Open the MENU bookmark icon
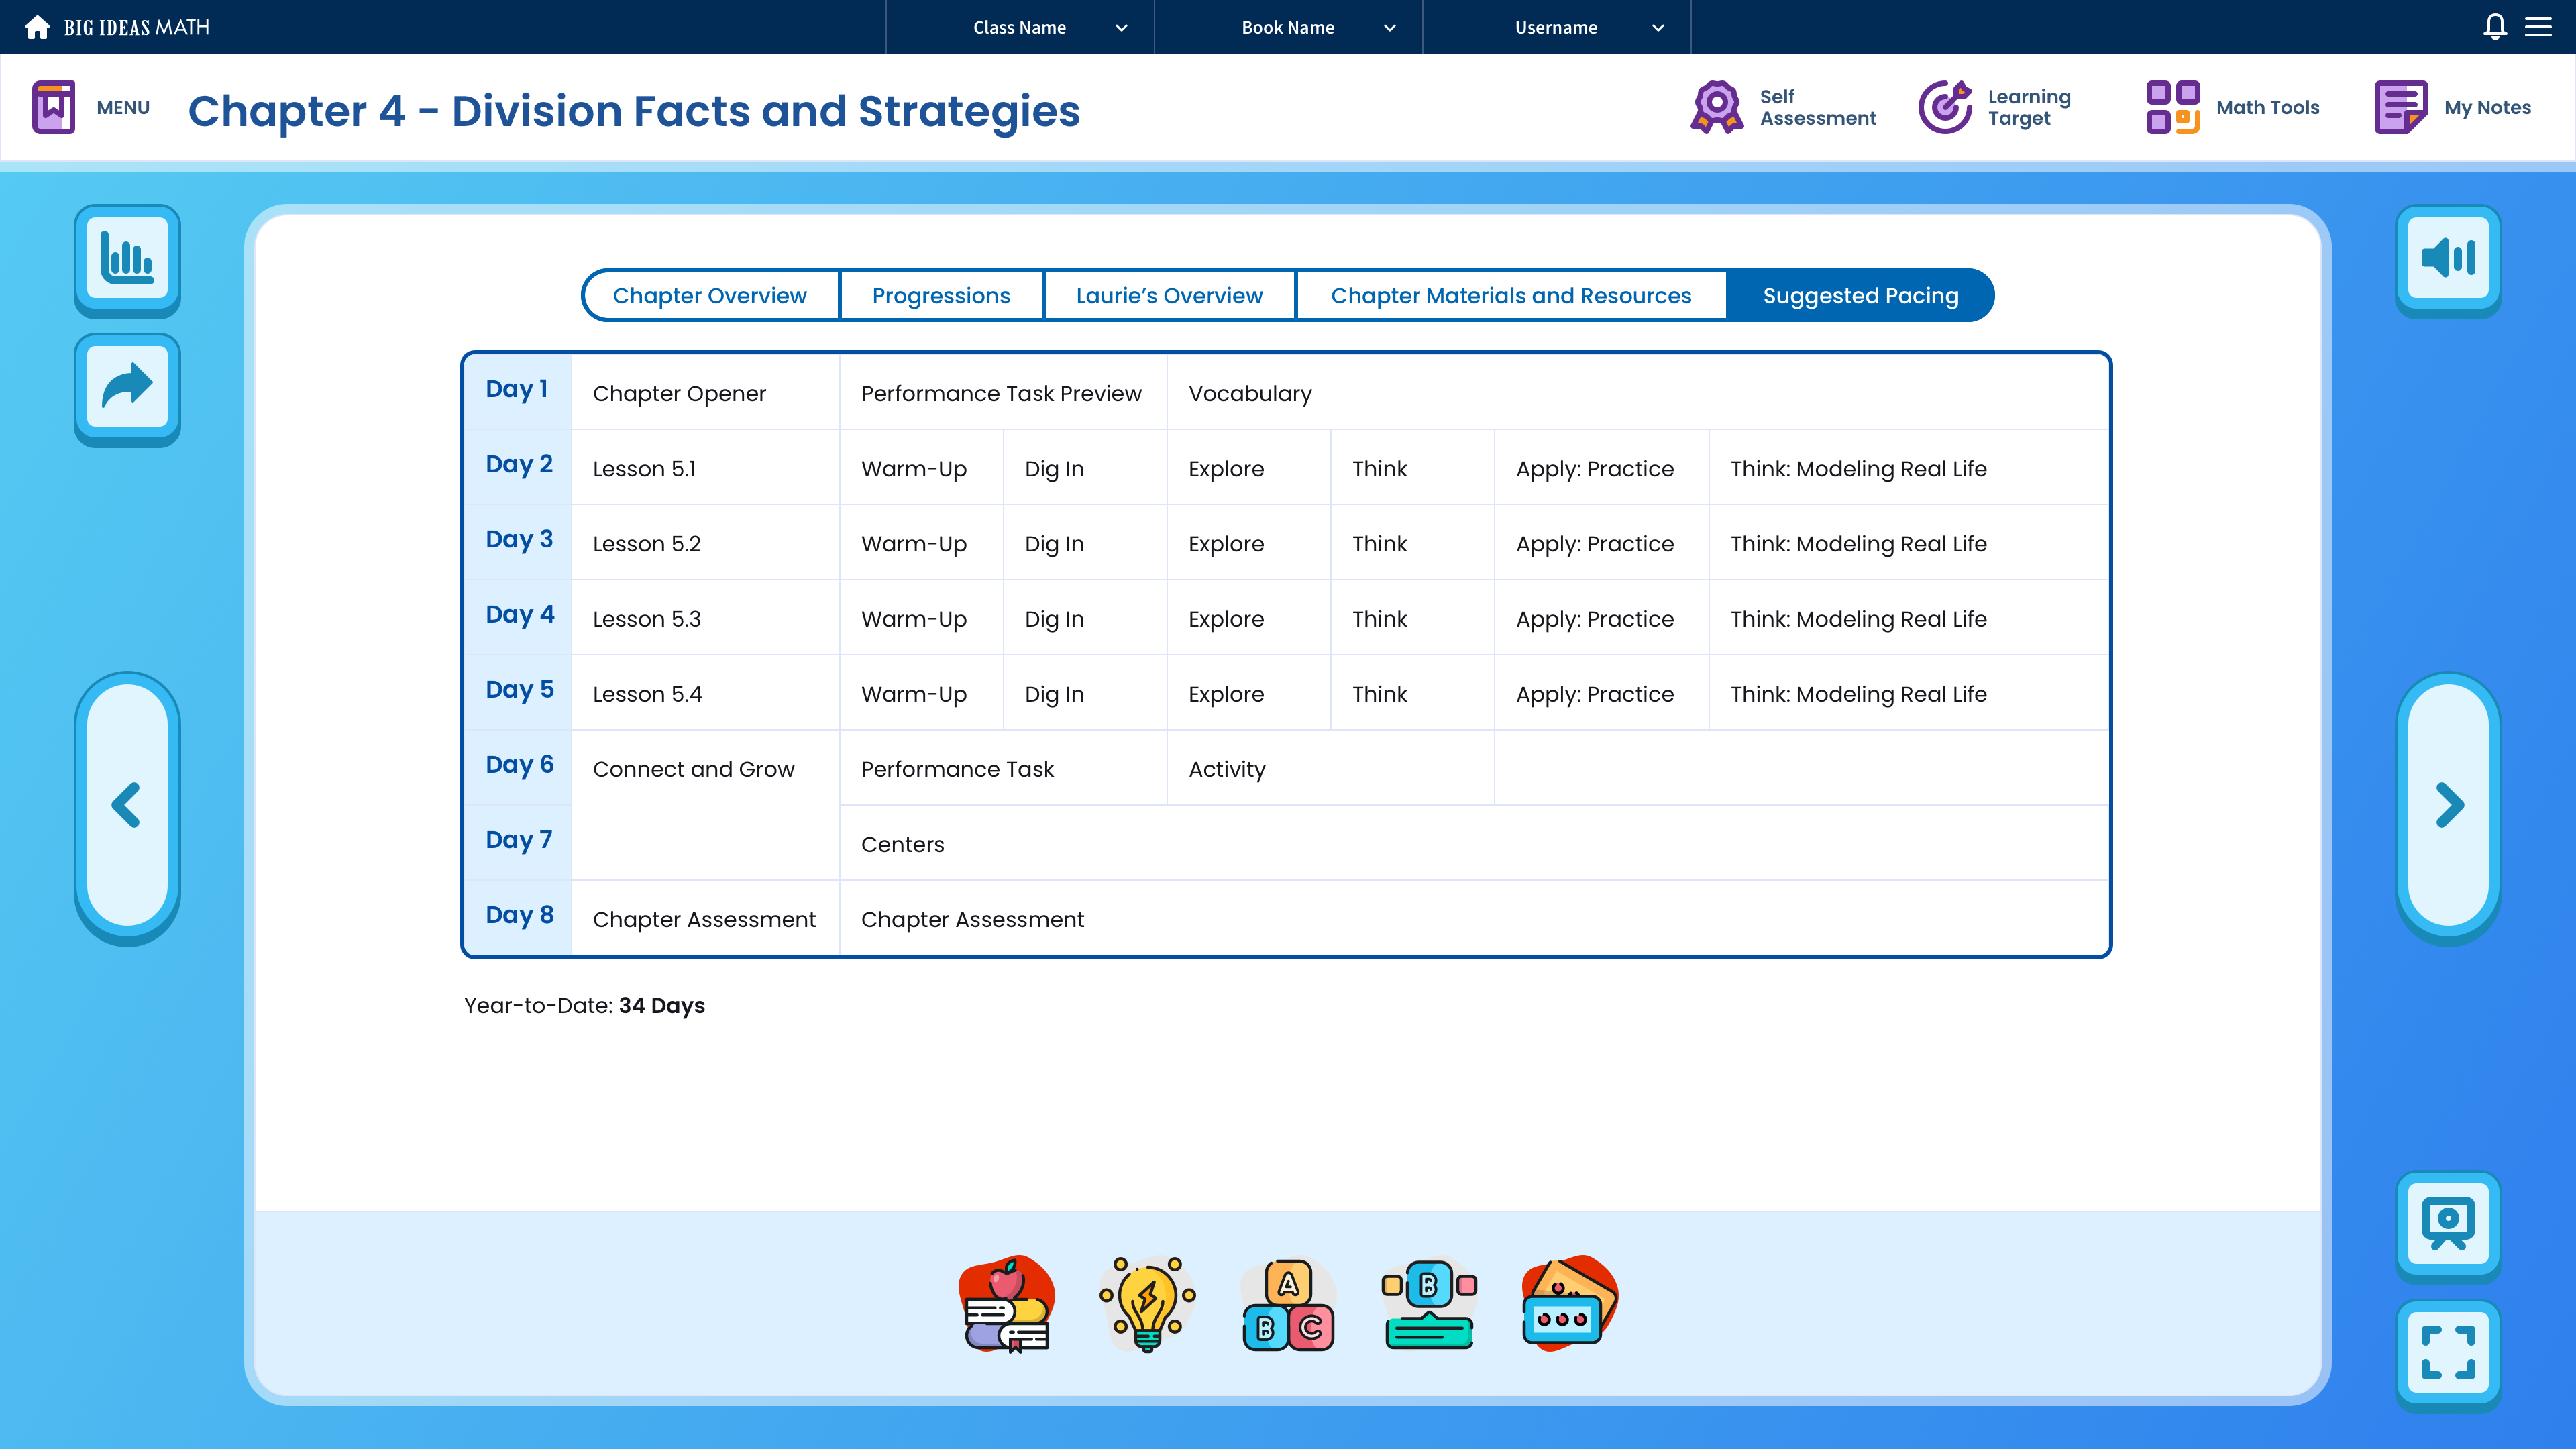Viewport: 2576px width, 1449px height. click(x=54, y=107)
